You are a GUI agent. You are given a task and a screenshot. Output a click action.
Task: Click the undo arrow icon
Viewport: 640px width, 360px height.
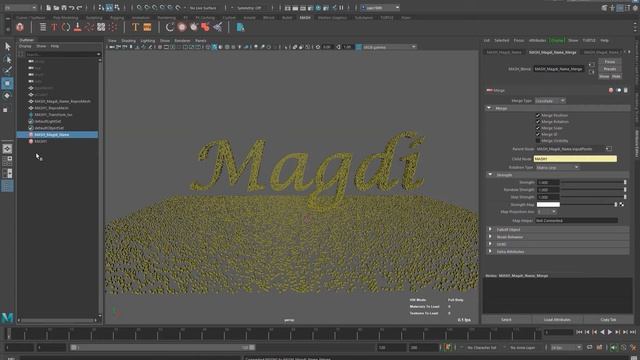[72, 7]
